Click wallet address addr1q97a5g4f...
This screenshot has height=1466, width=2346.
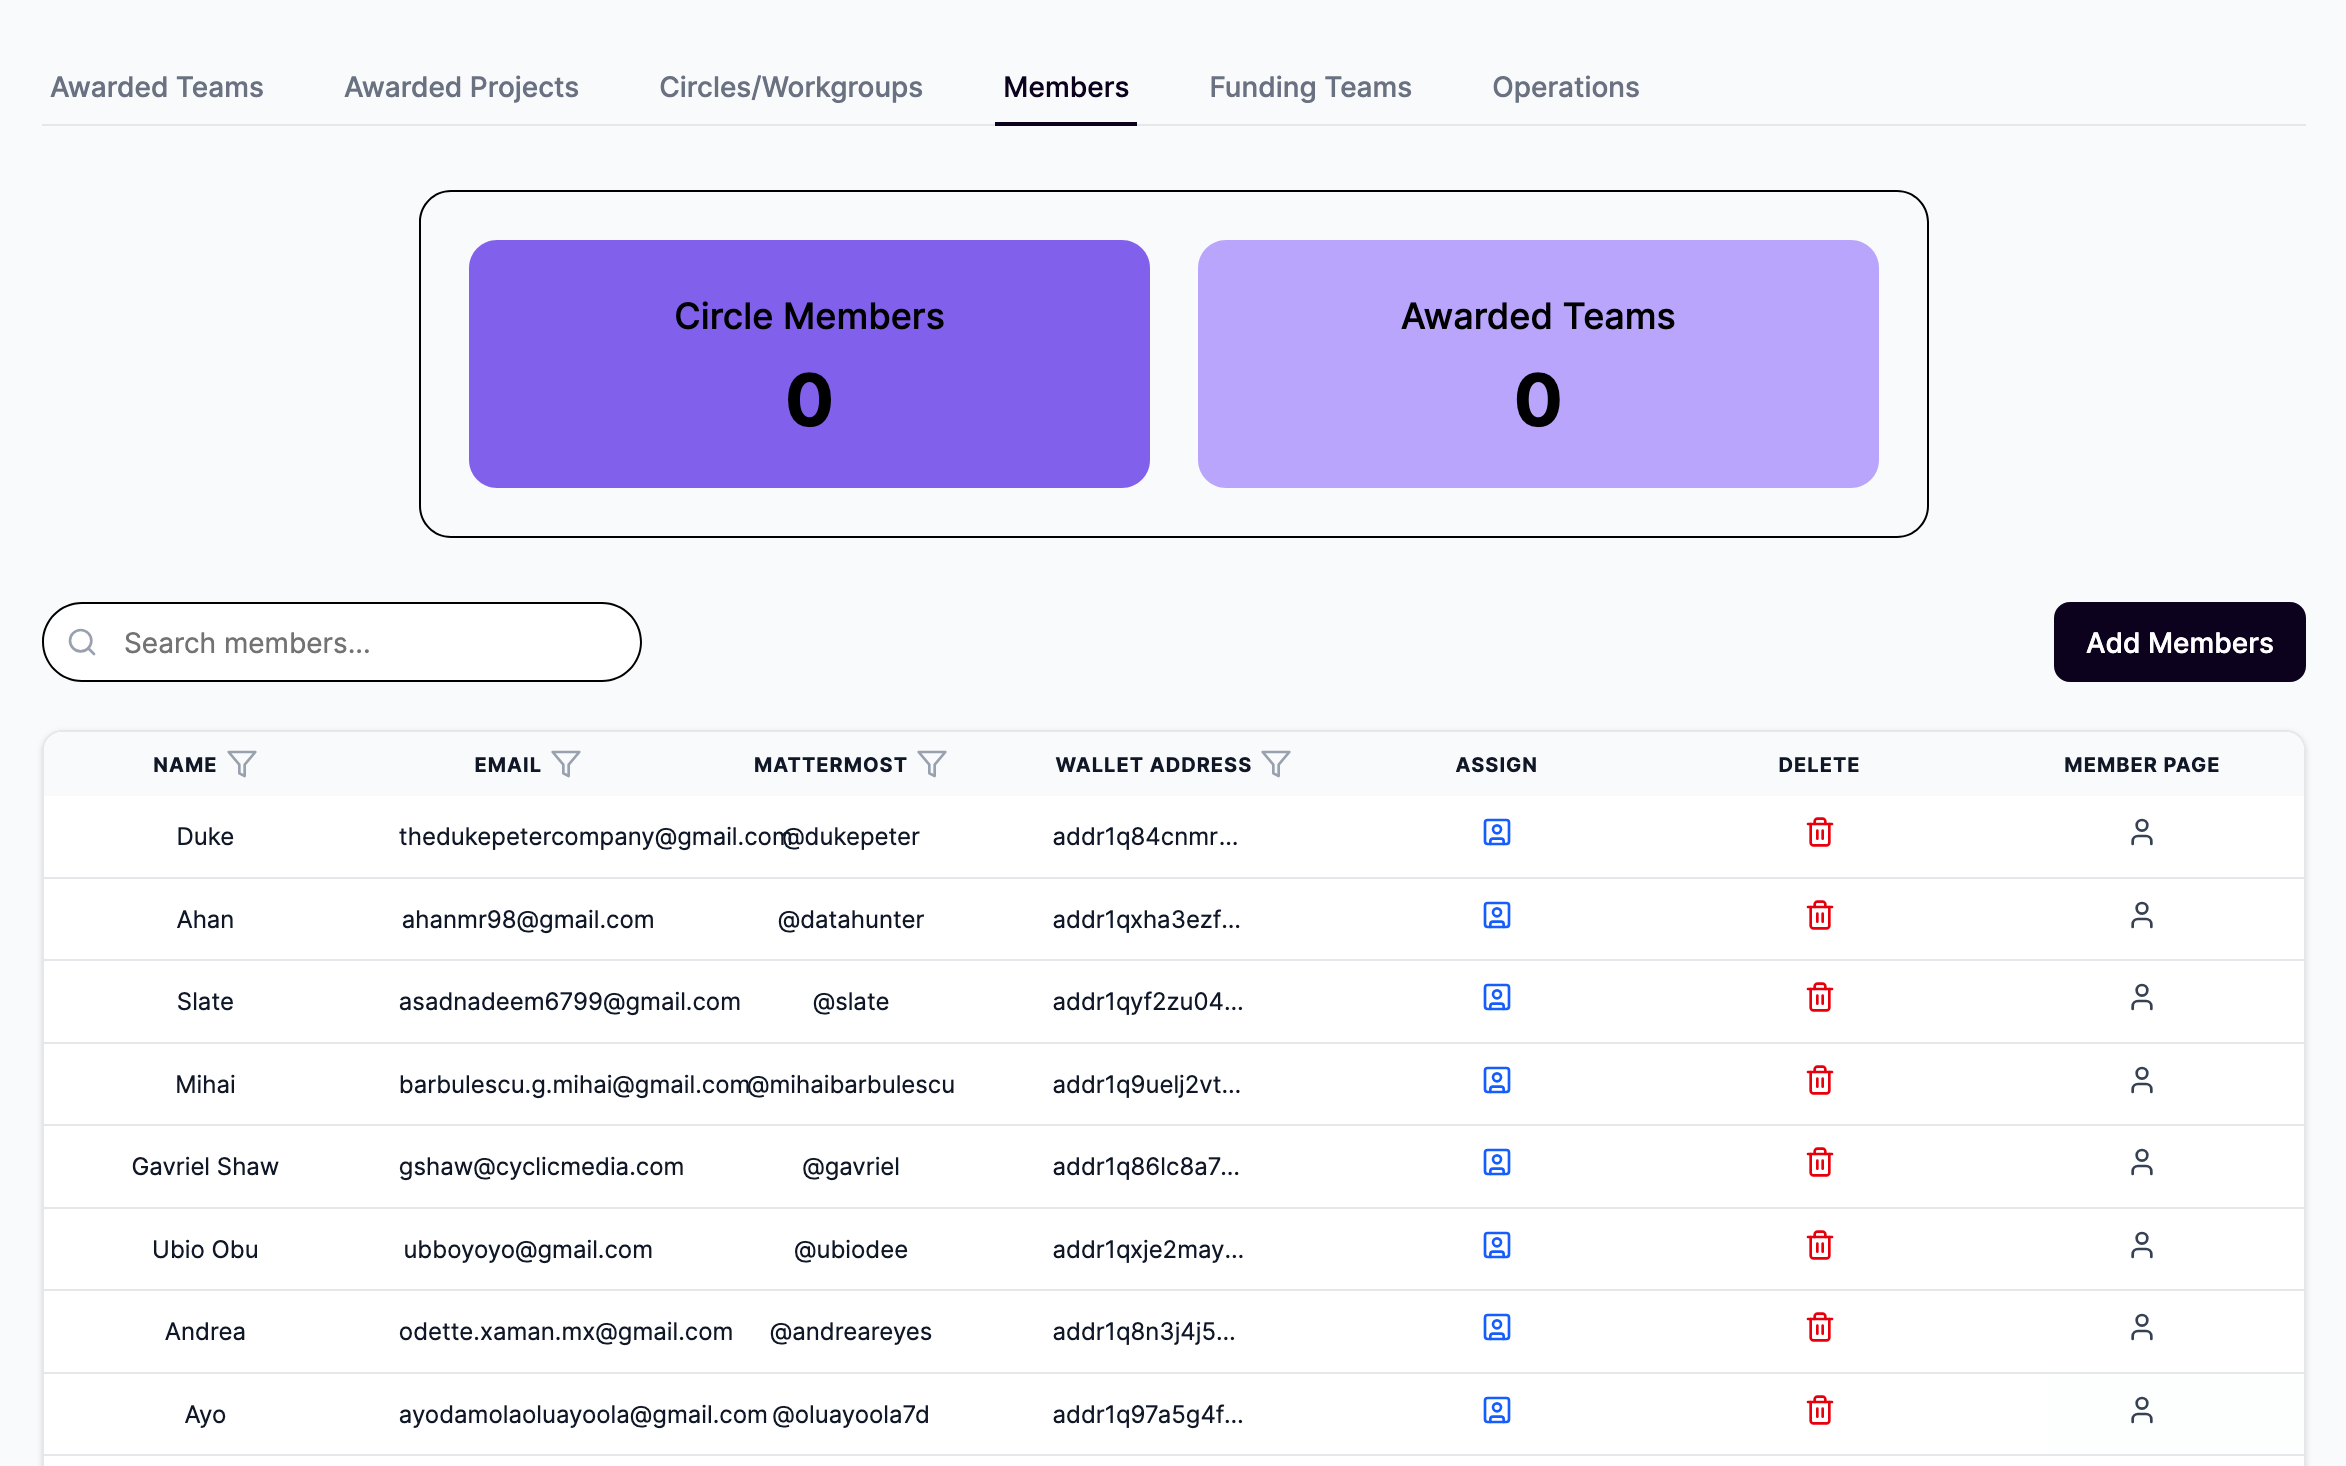click(x=1148, y=1414)
